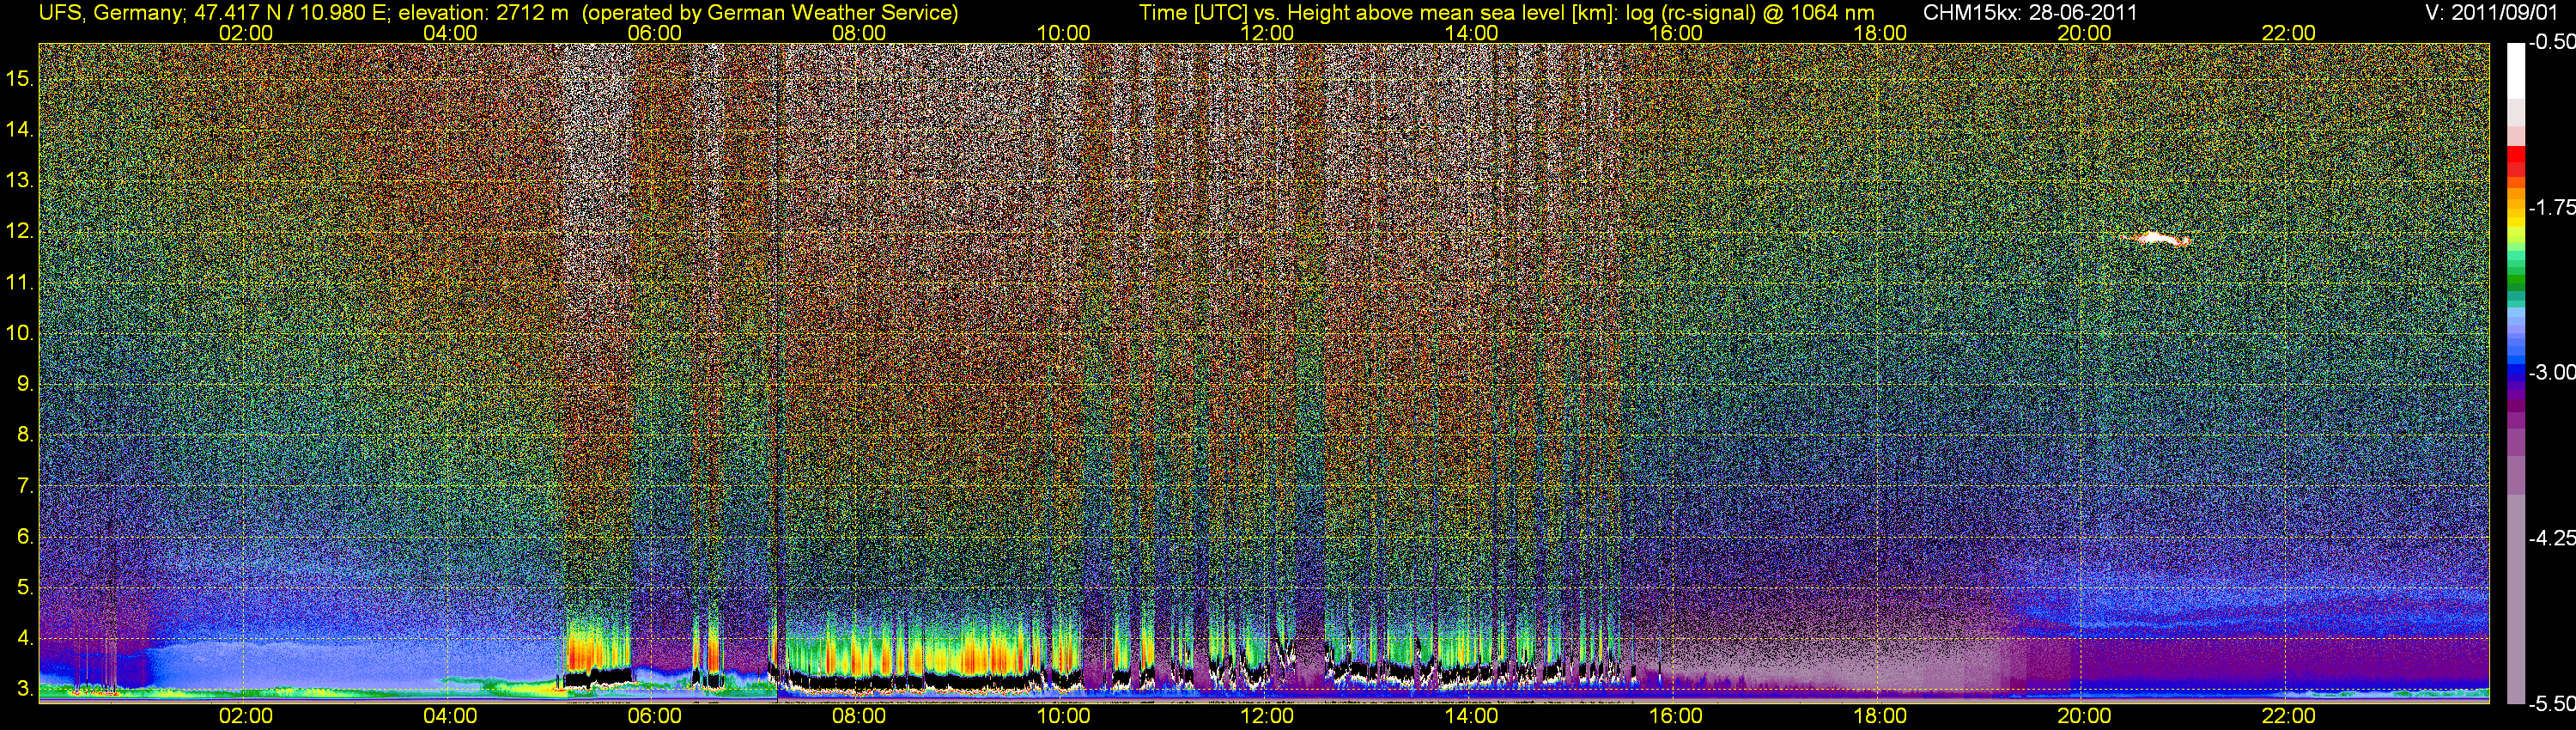
Task: Select the 22:00 tick on bottom axis
Action: [2288, 716]
